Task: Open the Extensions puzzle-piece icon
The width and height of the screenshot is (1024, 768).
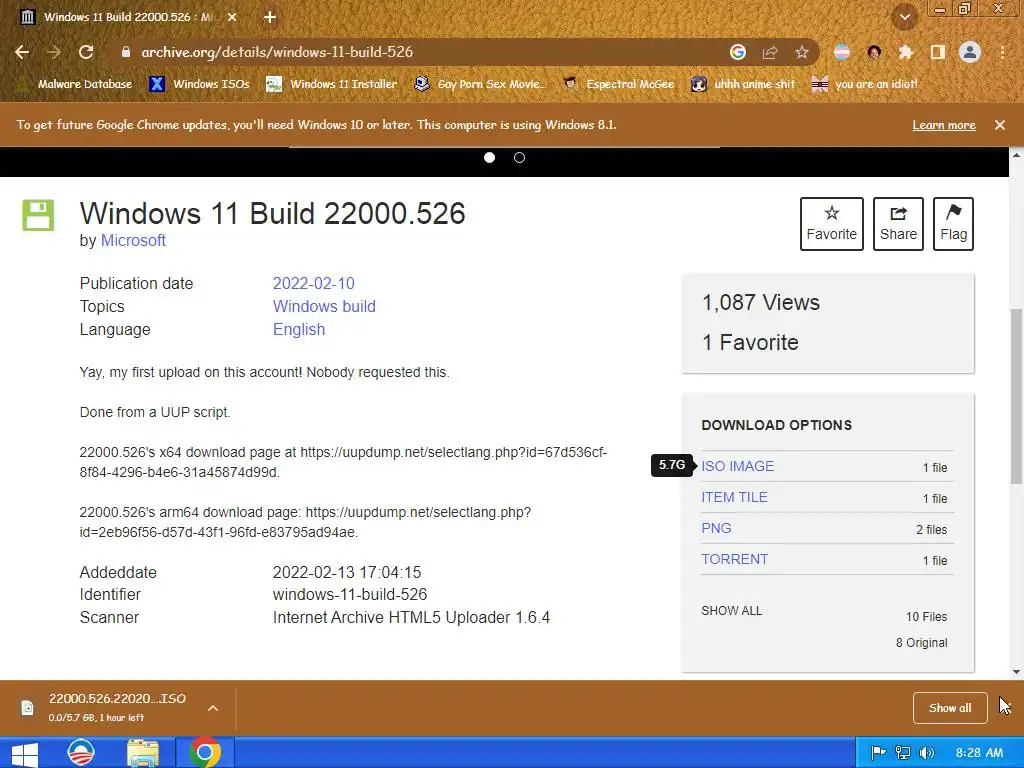Action: point(905,52)
